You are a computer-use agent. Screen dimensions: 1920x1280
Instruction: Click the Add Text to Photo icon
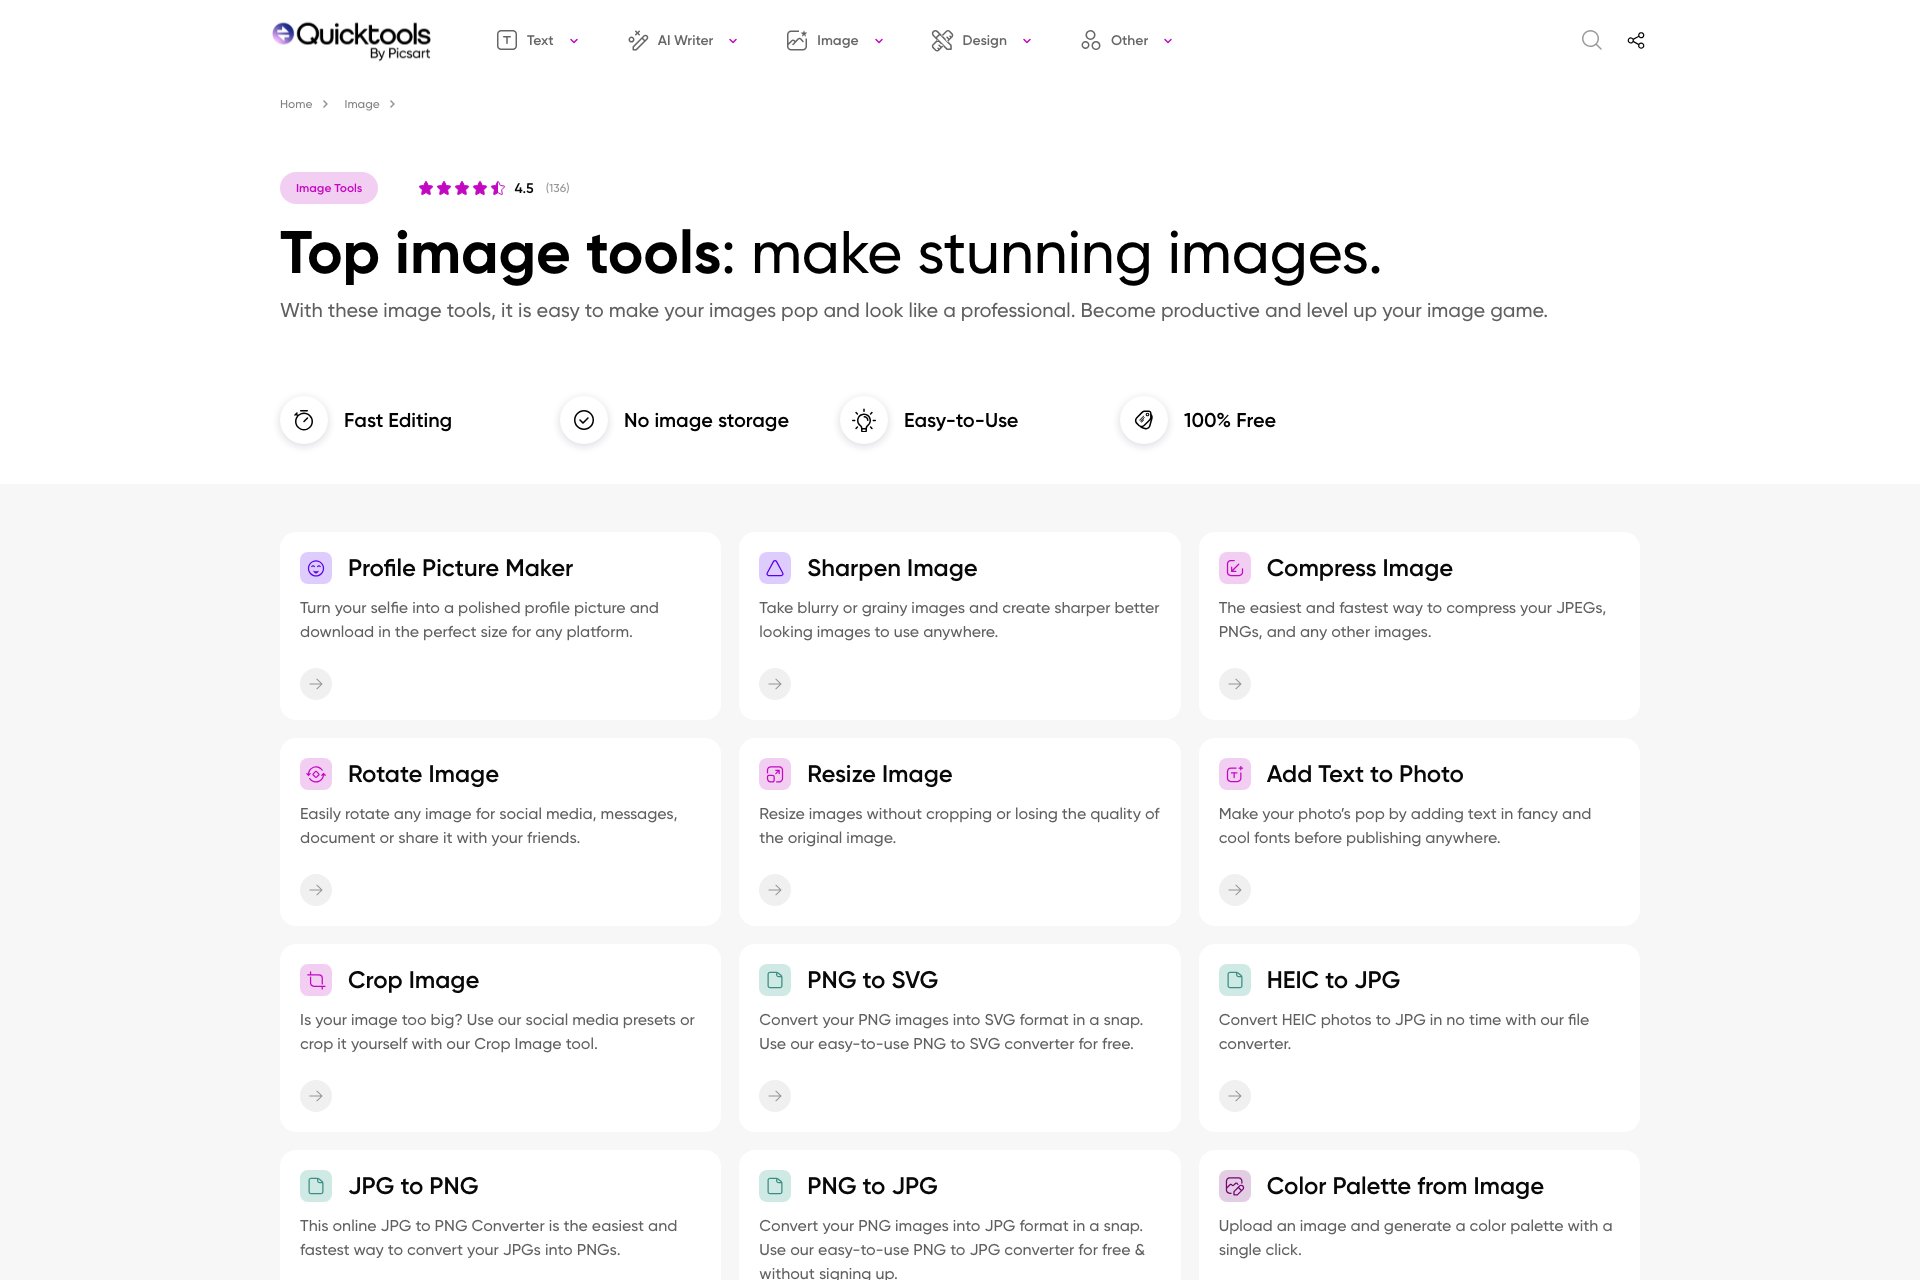pos(1235,773)
